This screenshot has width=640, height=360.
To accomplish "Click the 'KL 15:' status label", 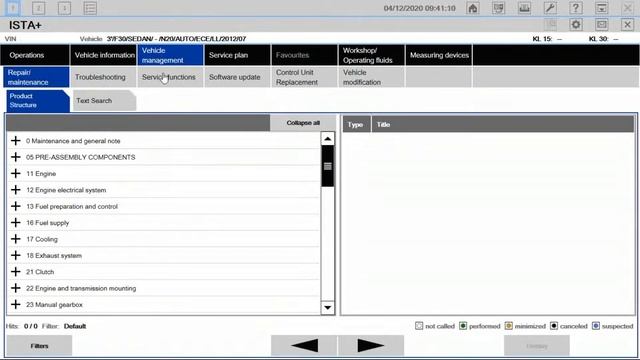I will (542, 39).
